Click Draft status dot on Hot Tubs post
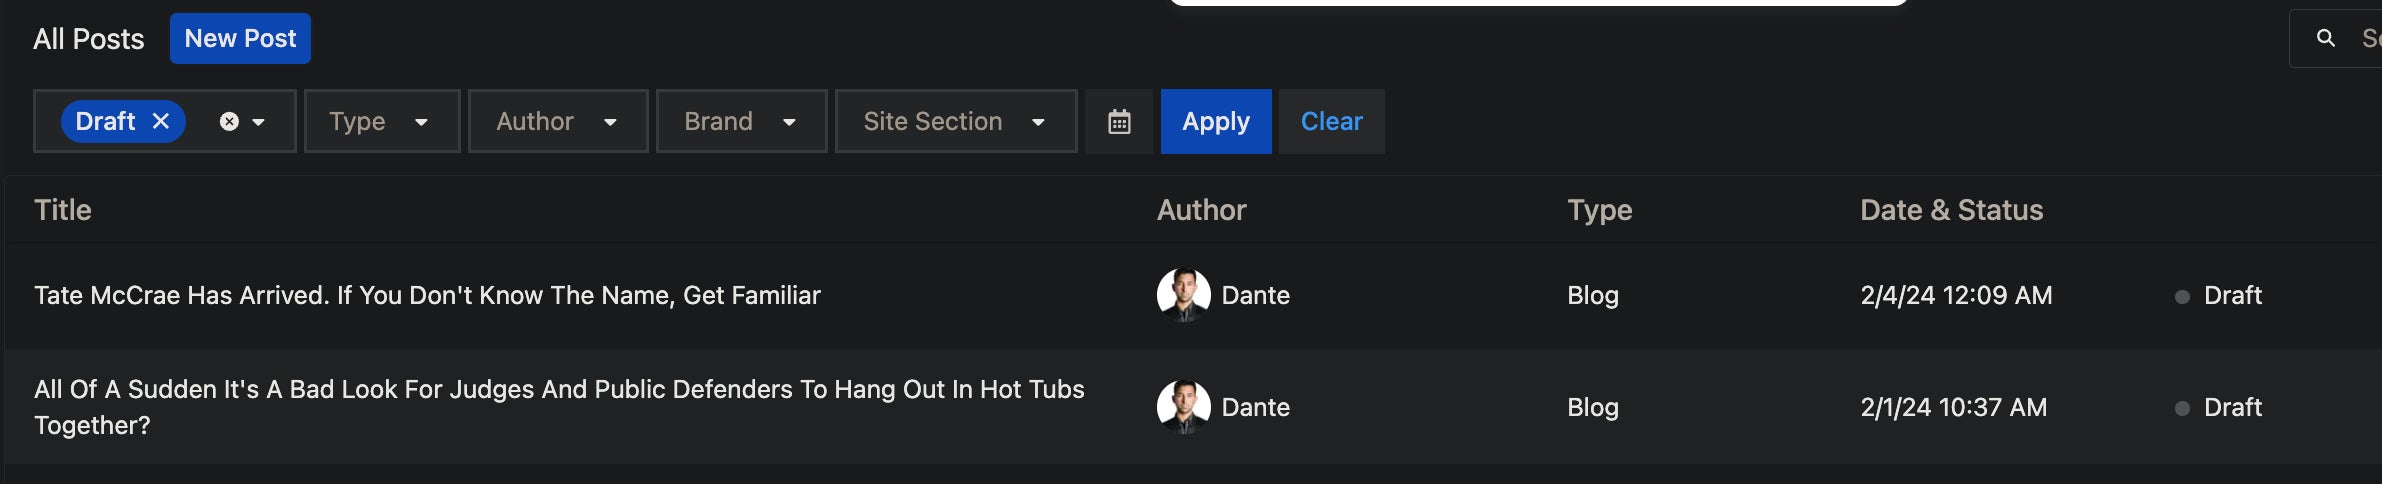2382x484 pixels. (x=2182, y=408)
